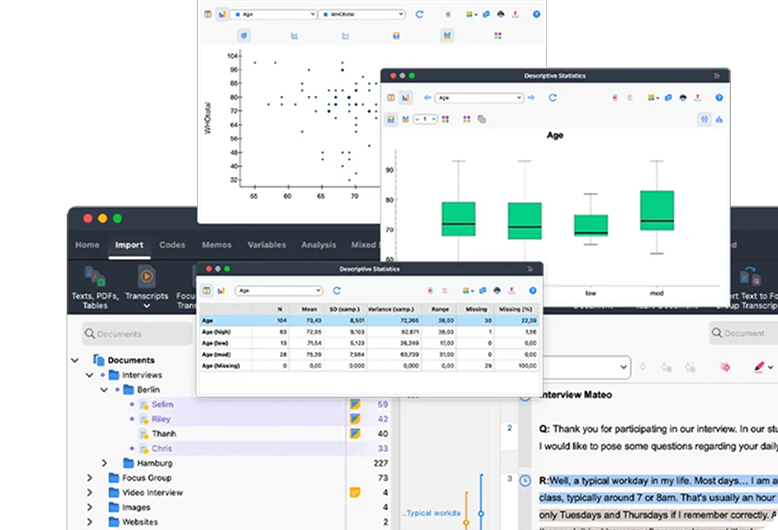This screenshot has width=778, height=530.
Task: Sort by Missing (%) column header
Action: 516,309
